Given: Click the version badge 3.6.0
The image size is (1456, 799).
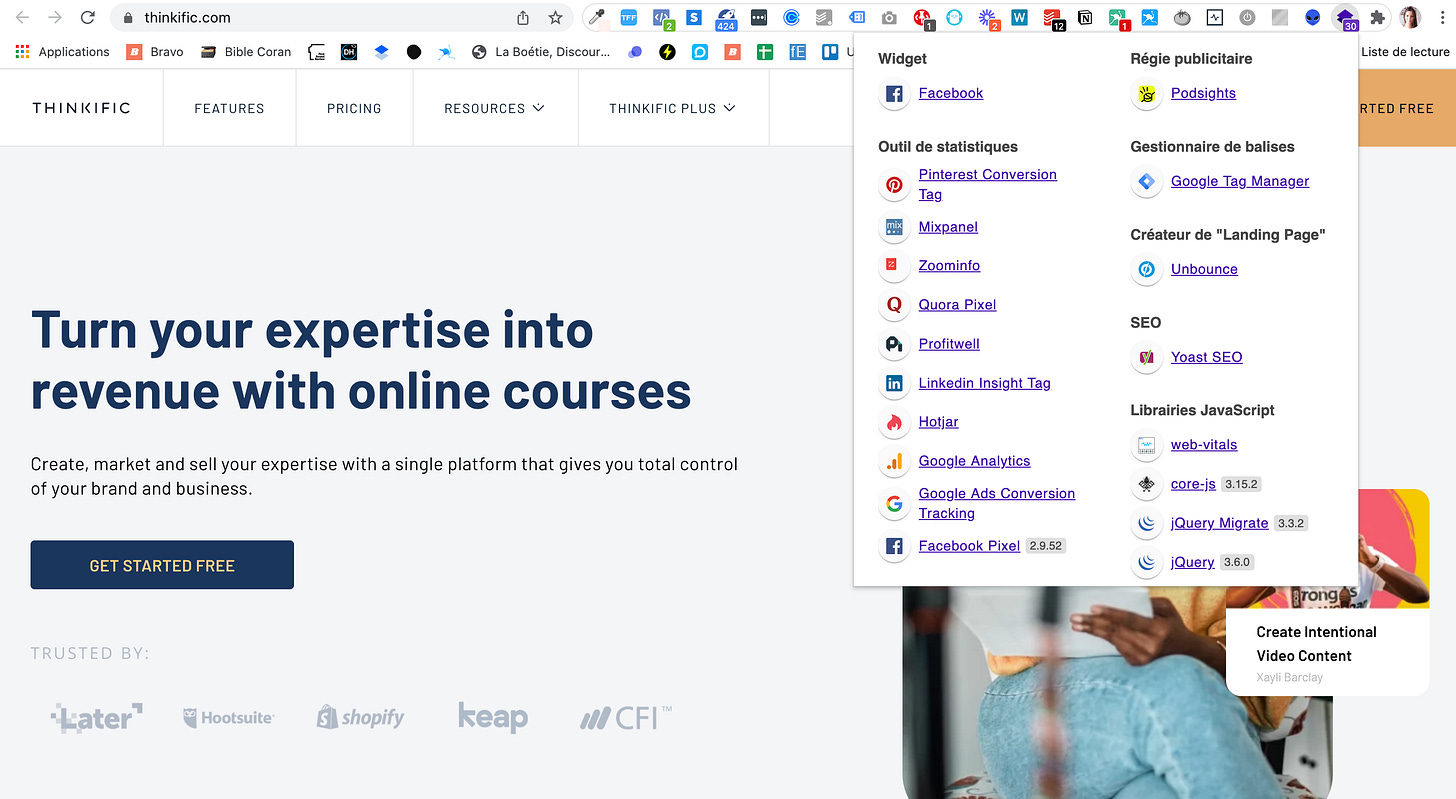Looking at the screenshot, I should (1237, 562).
